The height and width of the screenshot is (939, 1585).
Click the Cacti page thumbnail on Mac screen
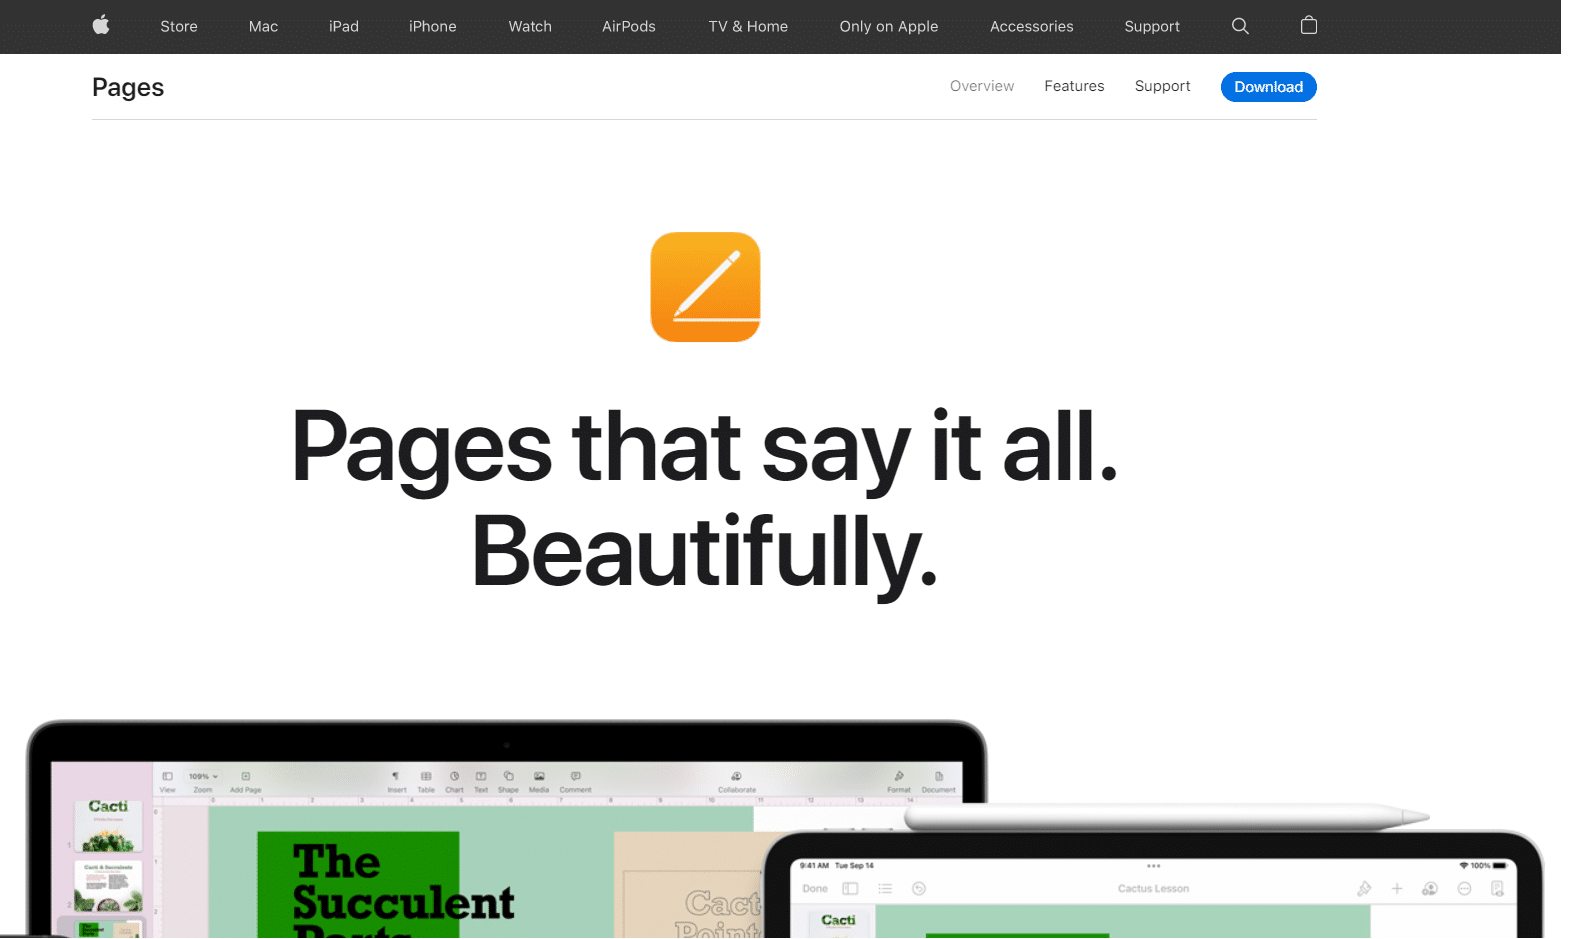click(x=108, y=825)
